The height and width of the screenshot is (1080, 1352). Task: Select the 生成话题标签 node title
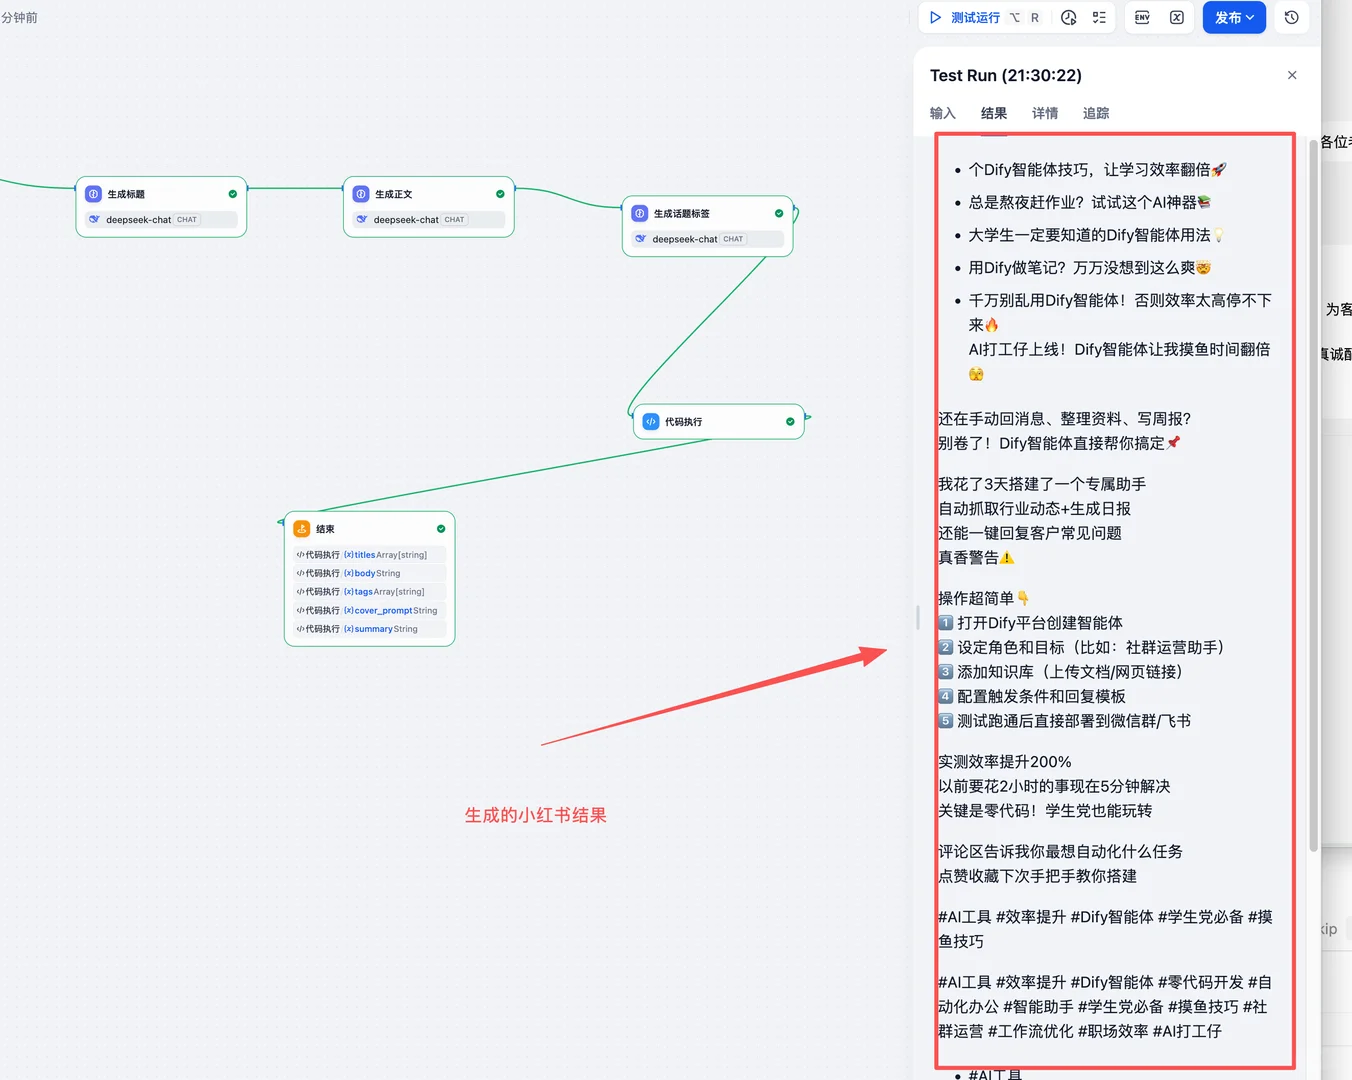[x=682, y=213]
